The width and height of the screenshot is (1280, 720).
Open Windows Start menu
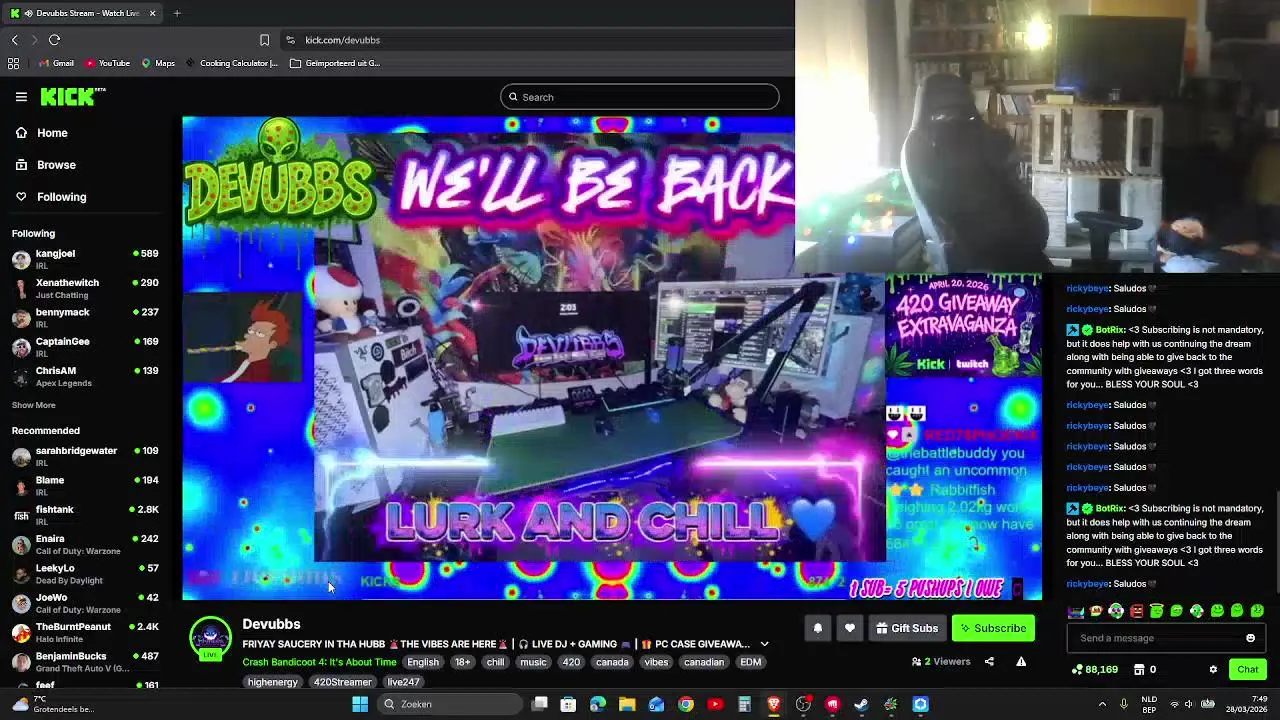point(360,704)
